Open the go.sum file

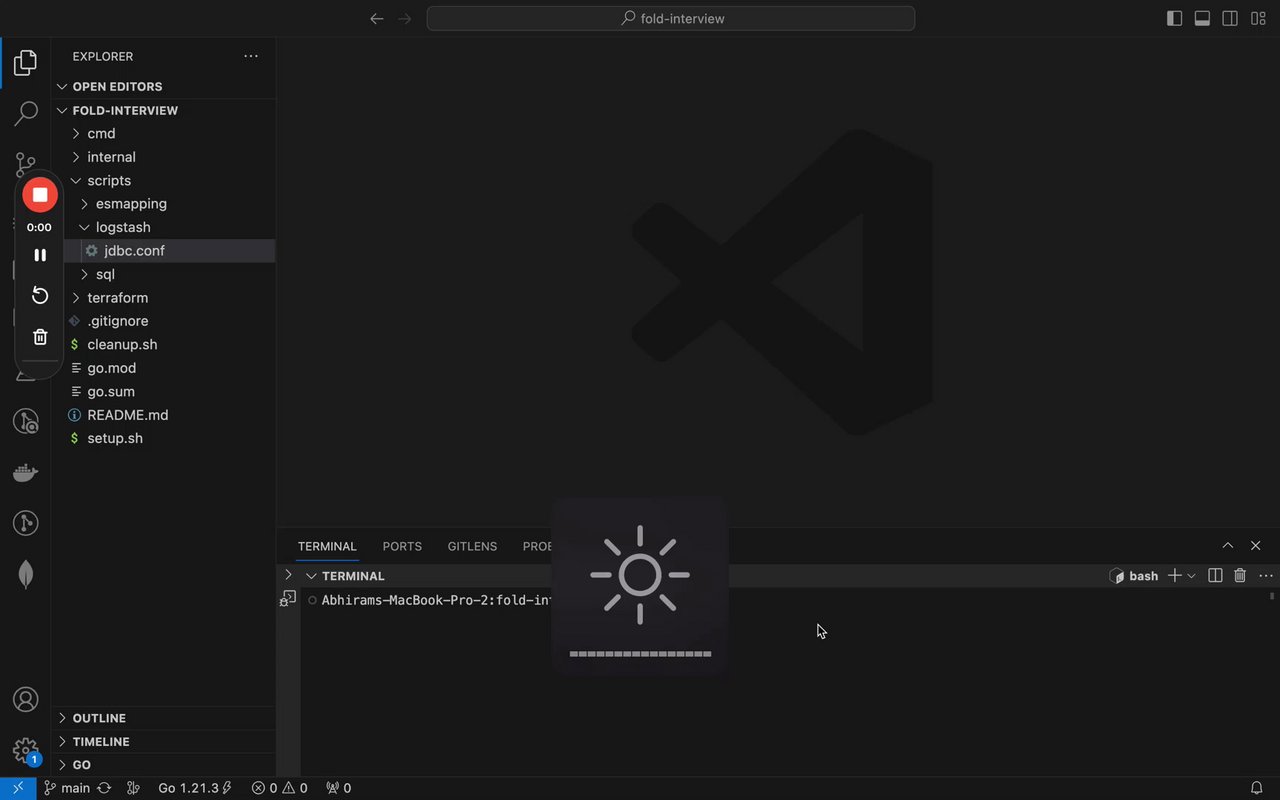click(x=164, y=392)
